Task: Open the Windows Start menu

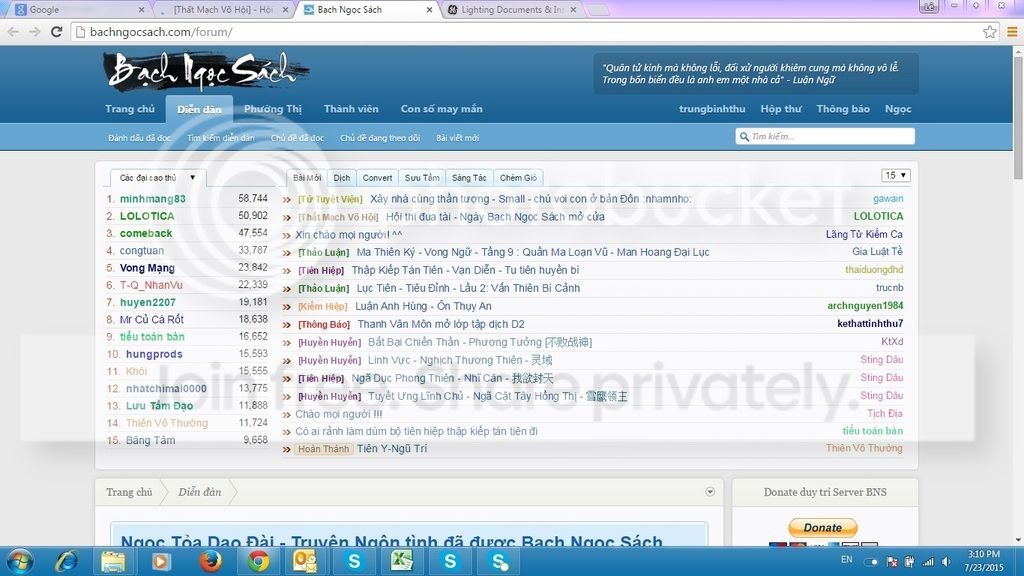Action: (x=20, y=563)
